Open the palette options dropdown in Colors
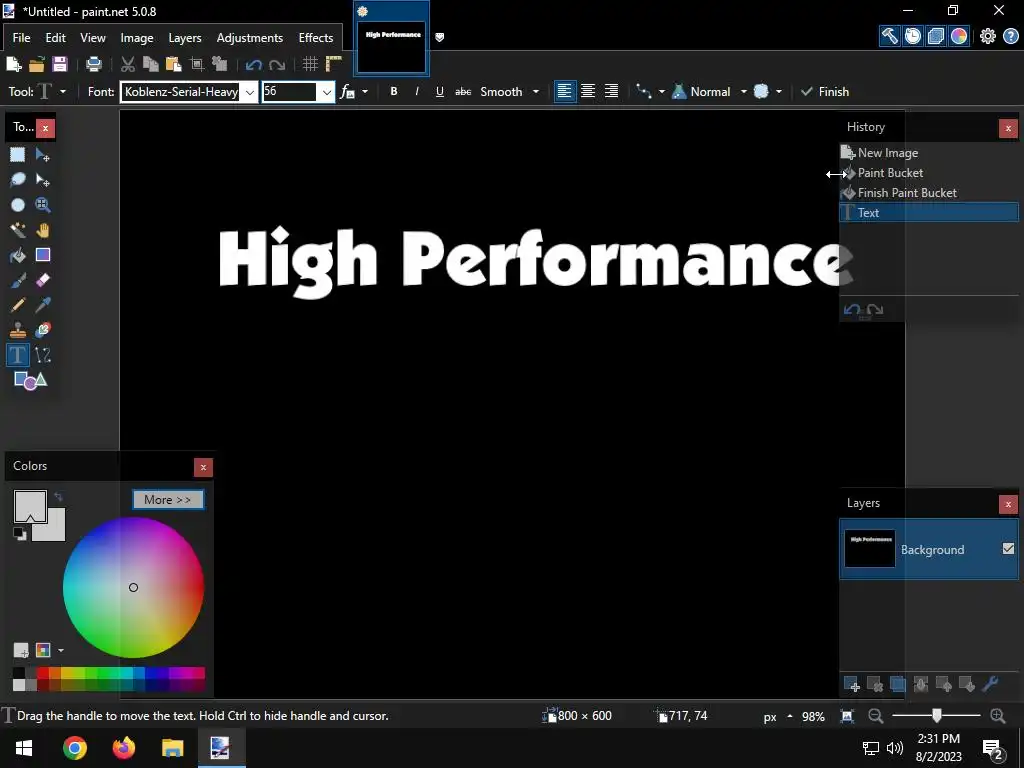The image size is (1024, 768). point(61,650)
